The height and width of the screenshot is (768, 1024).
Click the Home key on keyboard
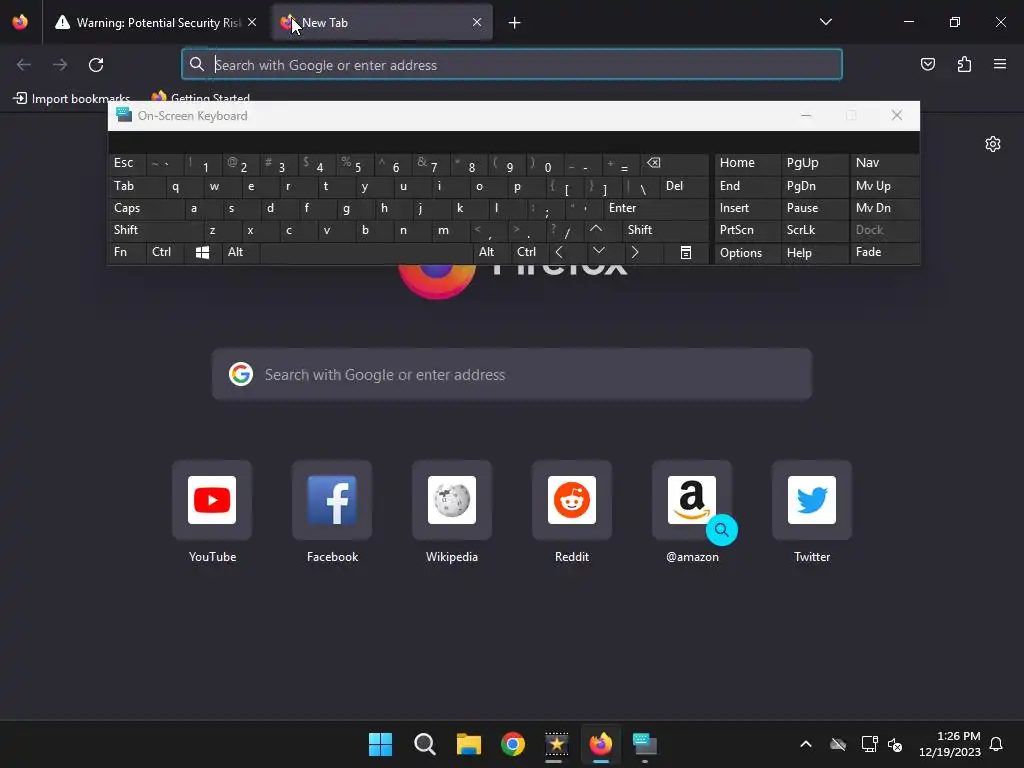[747, 163]
